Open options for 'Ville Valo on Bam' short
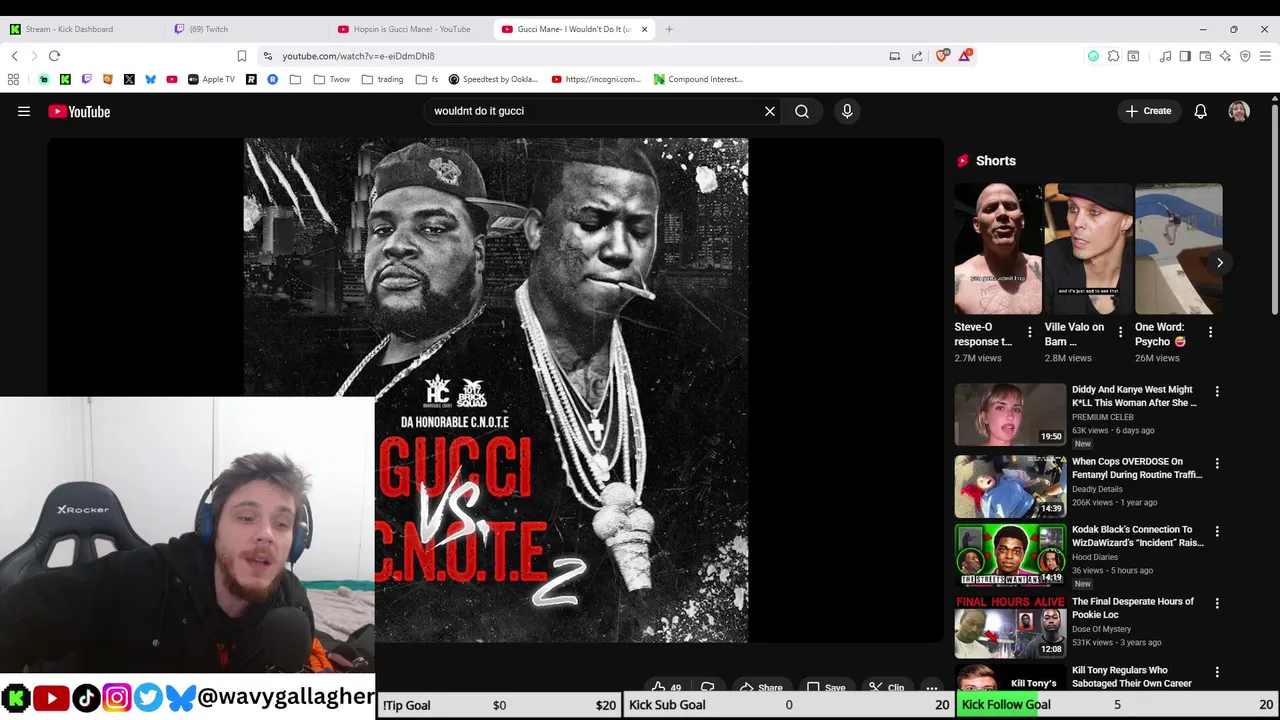 coord(1120,332)
